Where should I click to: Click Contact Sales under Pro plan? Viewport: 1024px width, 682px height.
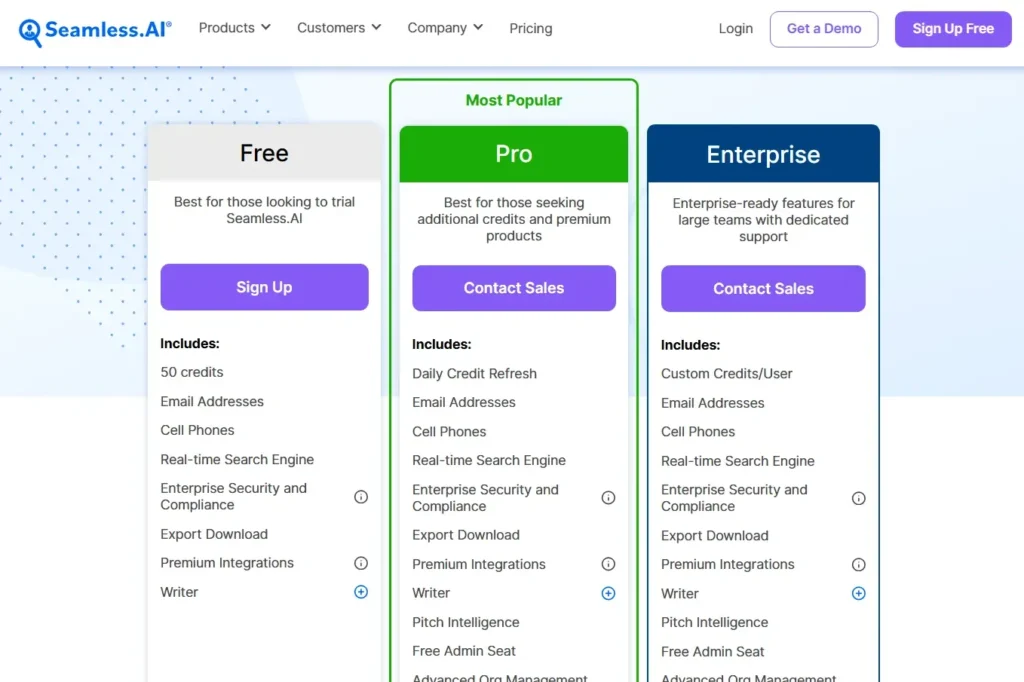[x=514, y=288]
